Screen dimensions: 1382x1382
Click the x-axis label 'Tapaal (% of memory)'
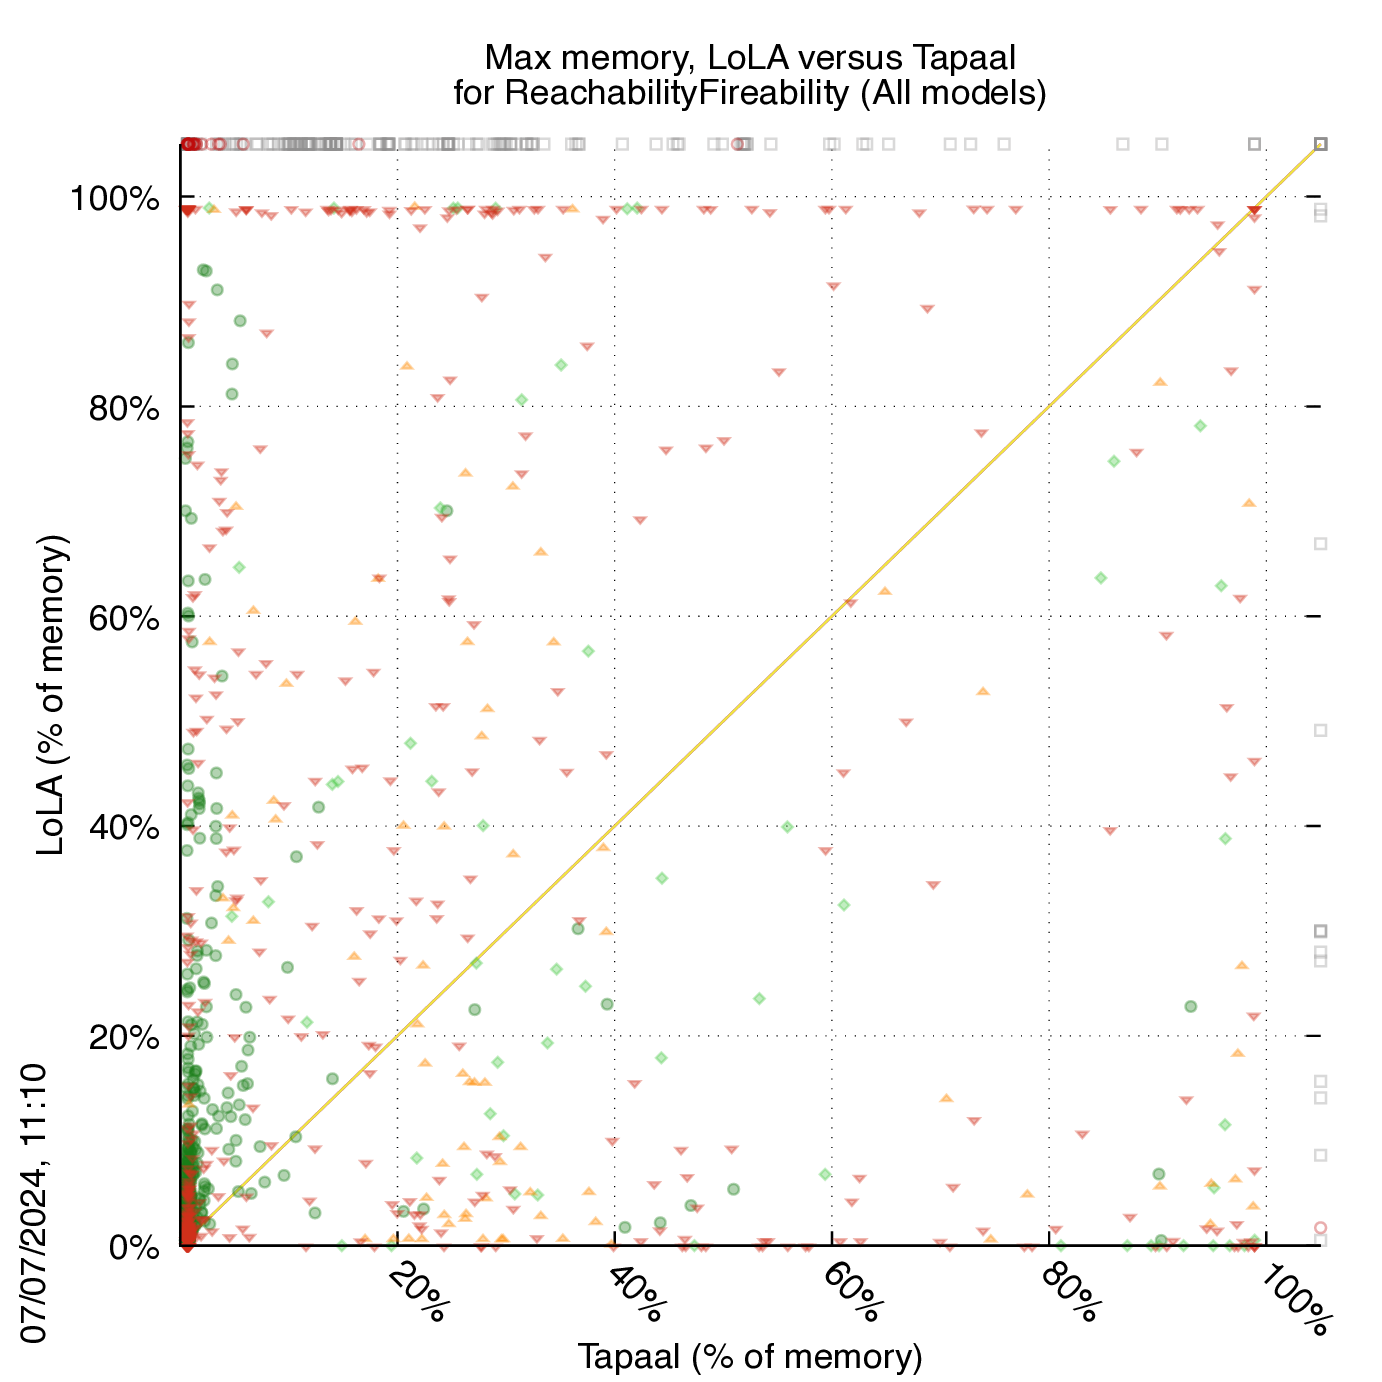[x=750, y=1356]
